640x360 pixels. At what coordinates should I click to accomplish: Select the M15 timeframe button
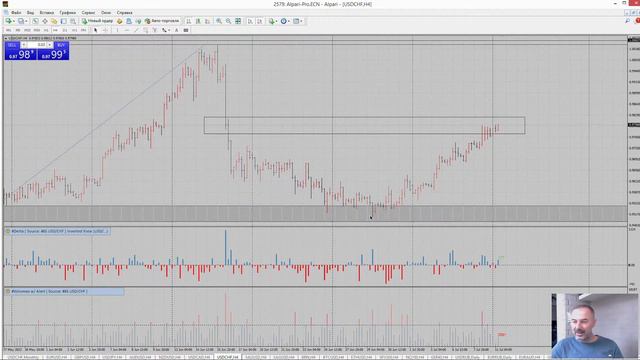click(27, 30)
